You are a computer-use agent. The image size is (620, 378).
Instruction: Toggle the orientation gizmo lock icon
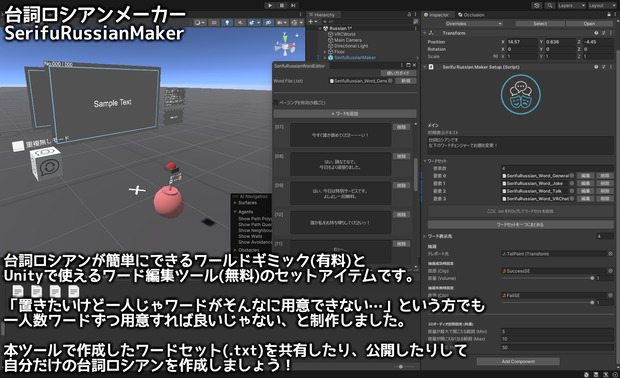coord(297,35)
